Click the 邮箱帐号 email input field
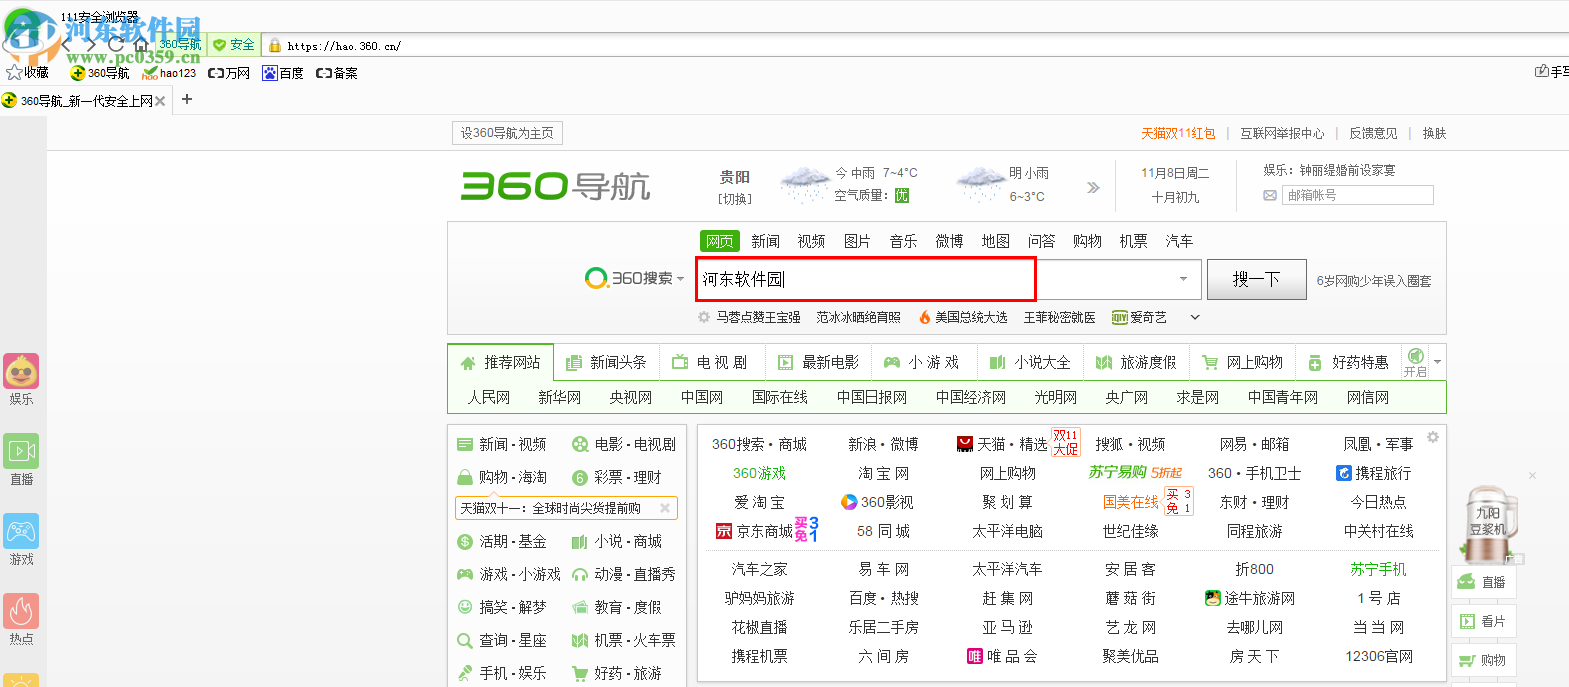This screenshot has height=687, width=1569. 1357,195
